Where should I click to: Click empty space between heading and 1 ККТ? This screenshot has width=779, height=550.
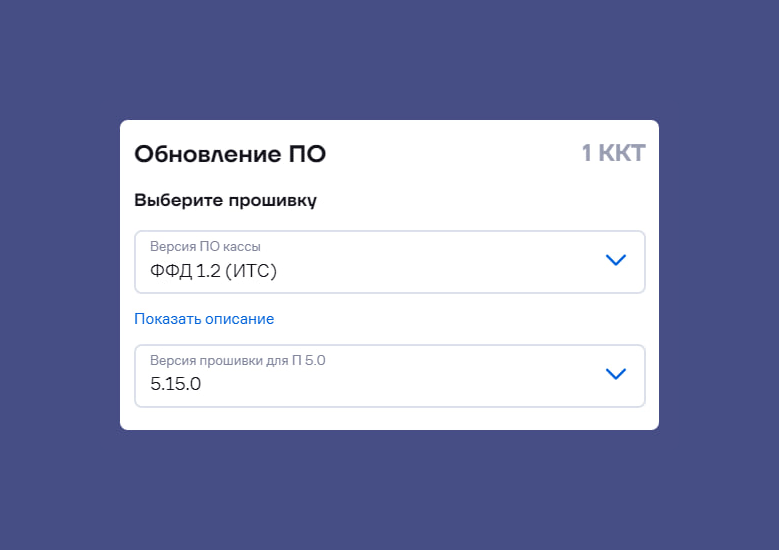450,154
